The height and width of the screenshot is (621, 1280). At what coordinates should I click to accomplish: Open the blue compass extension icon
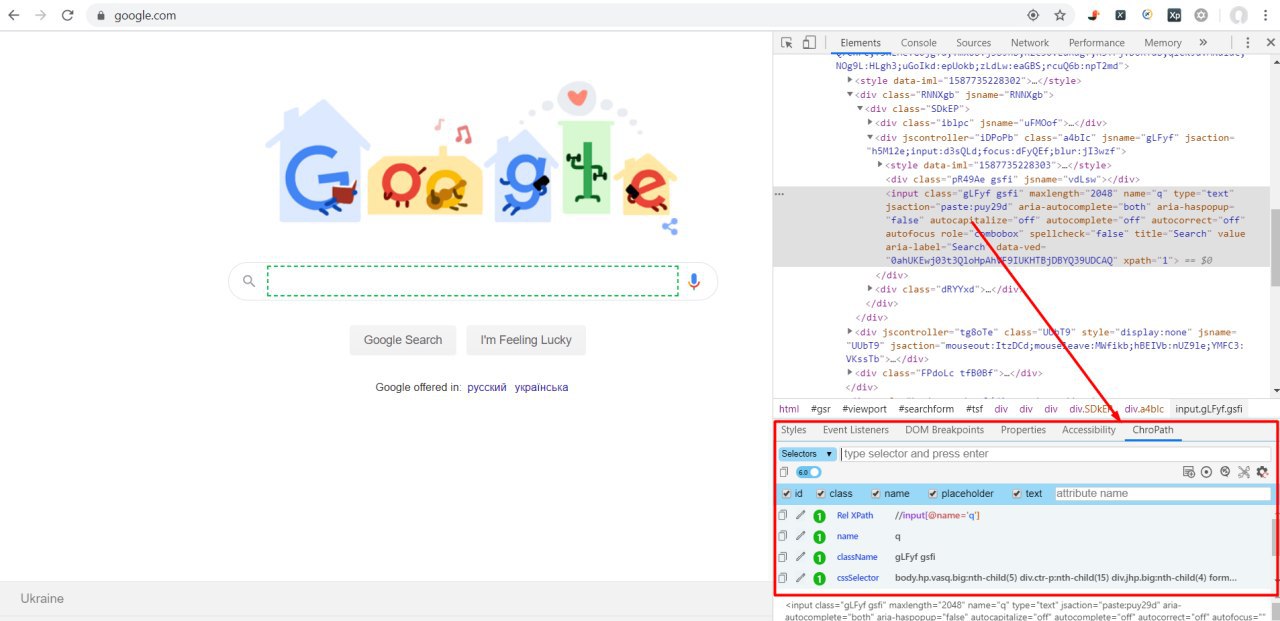(x=1148, y=15)
